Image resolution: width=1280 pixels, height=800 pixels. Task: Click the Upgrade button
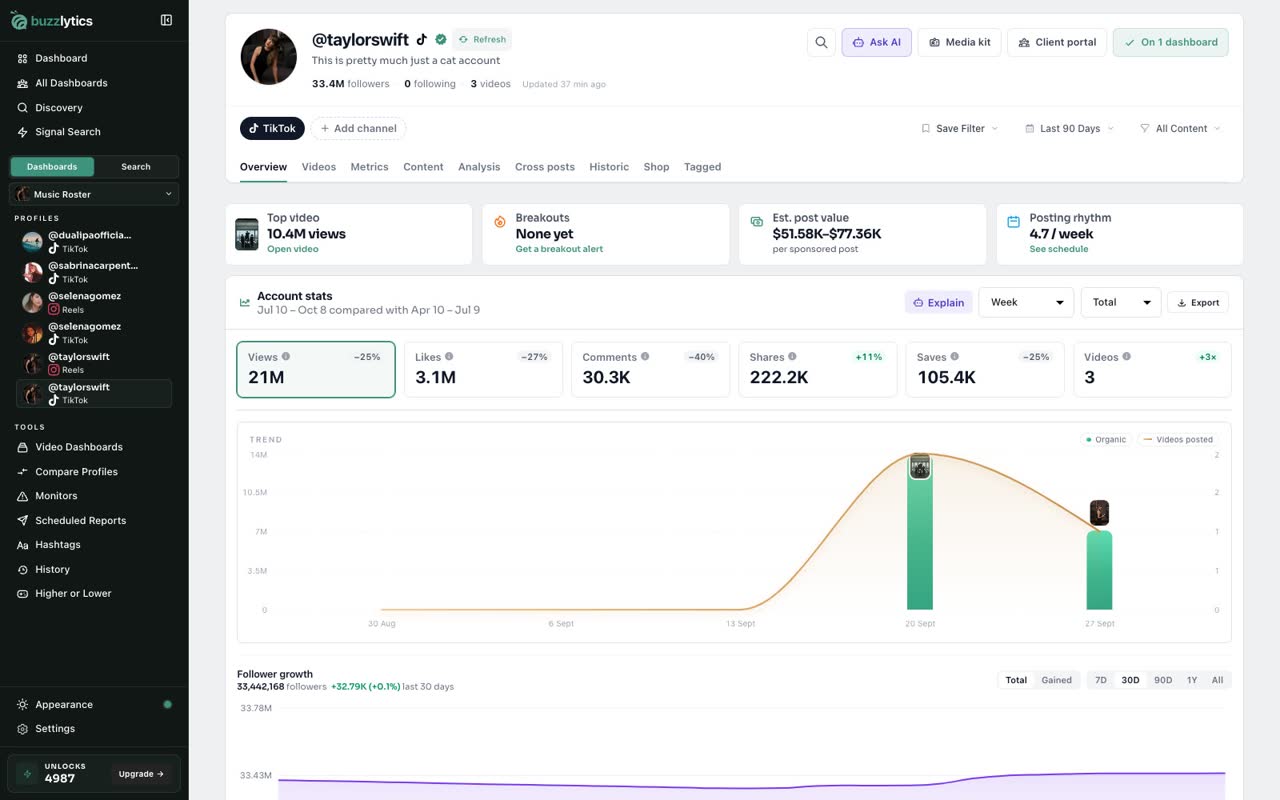click(141, 774)
